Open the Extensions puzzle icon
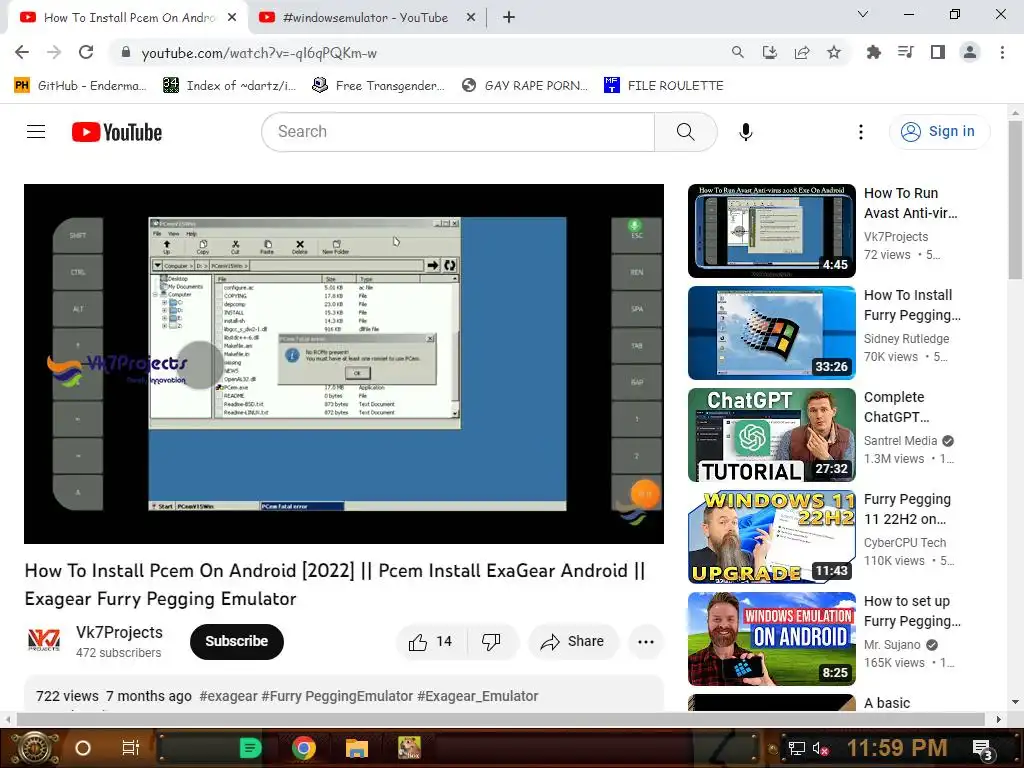 click(x=873, y=52)
